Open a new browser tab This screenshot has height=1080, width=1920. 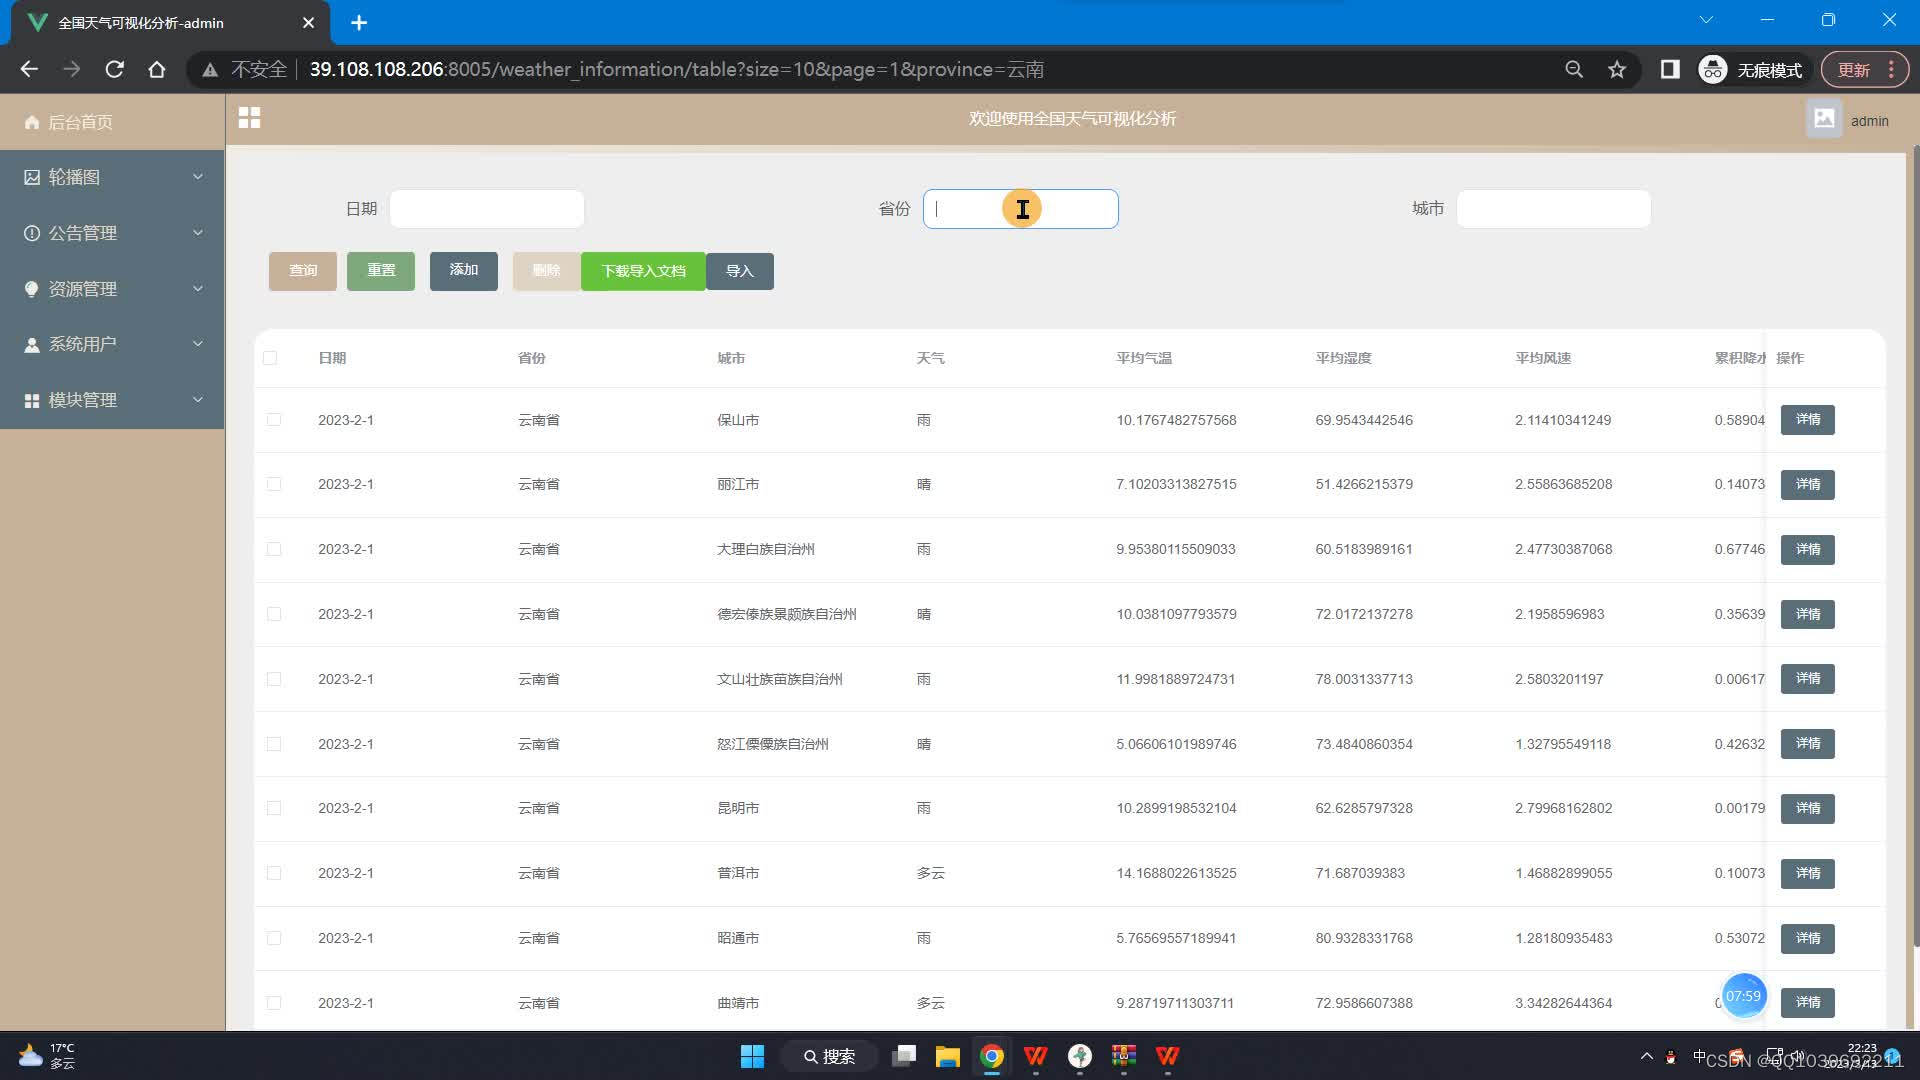(x=359, y=22)
